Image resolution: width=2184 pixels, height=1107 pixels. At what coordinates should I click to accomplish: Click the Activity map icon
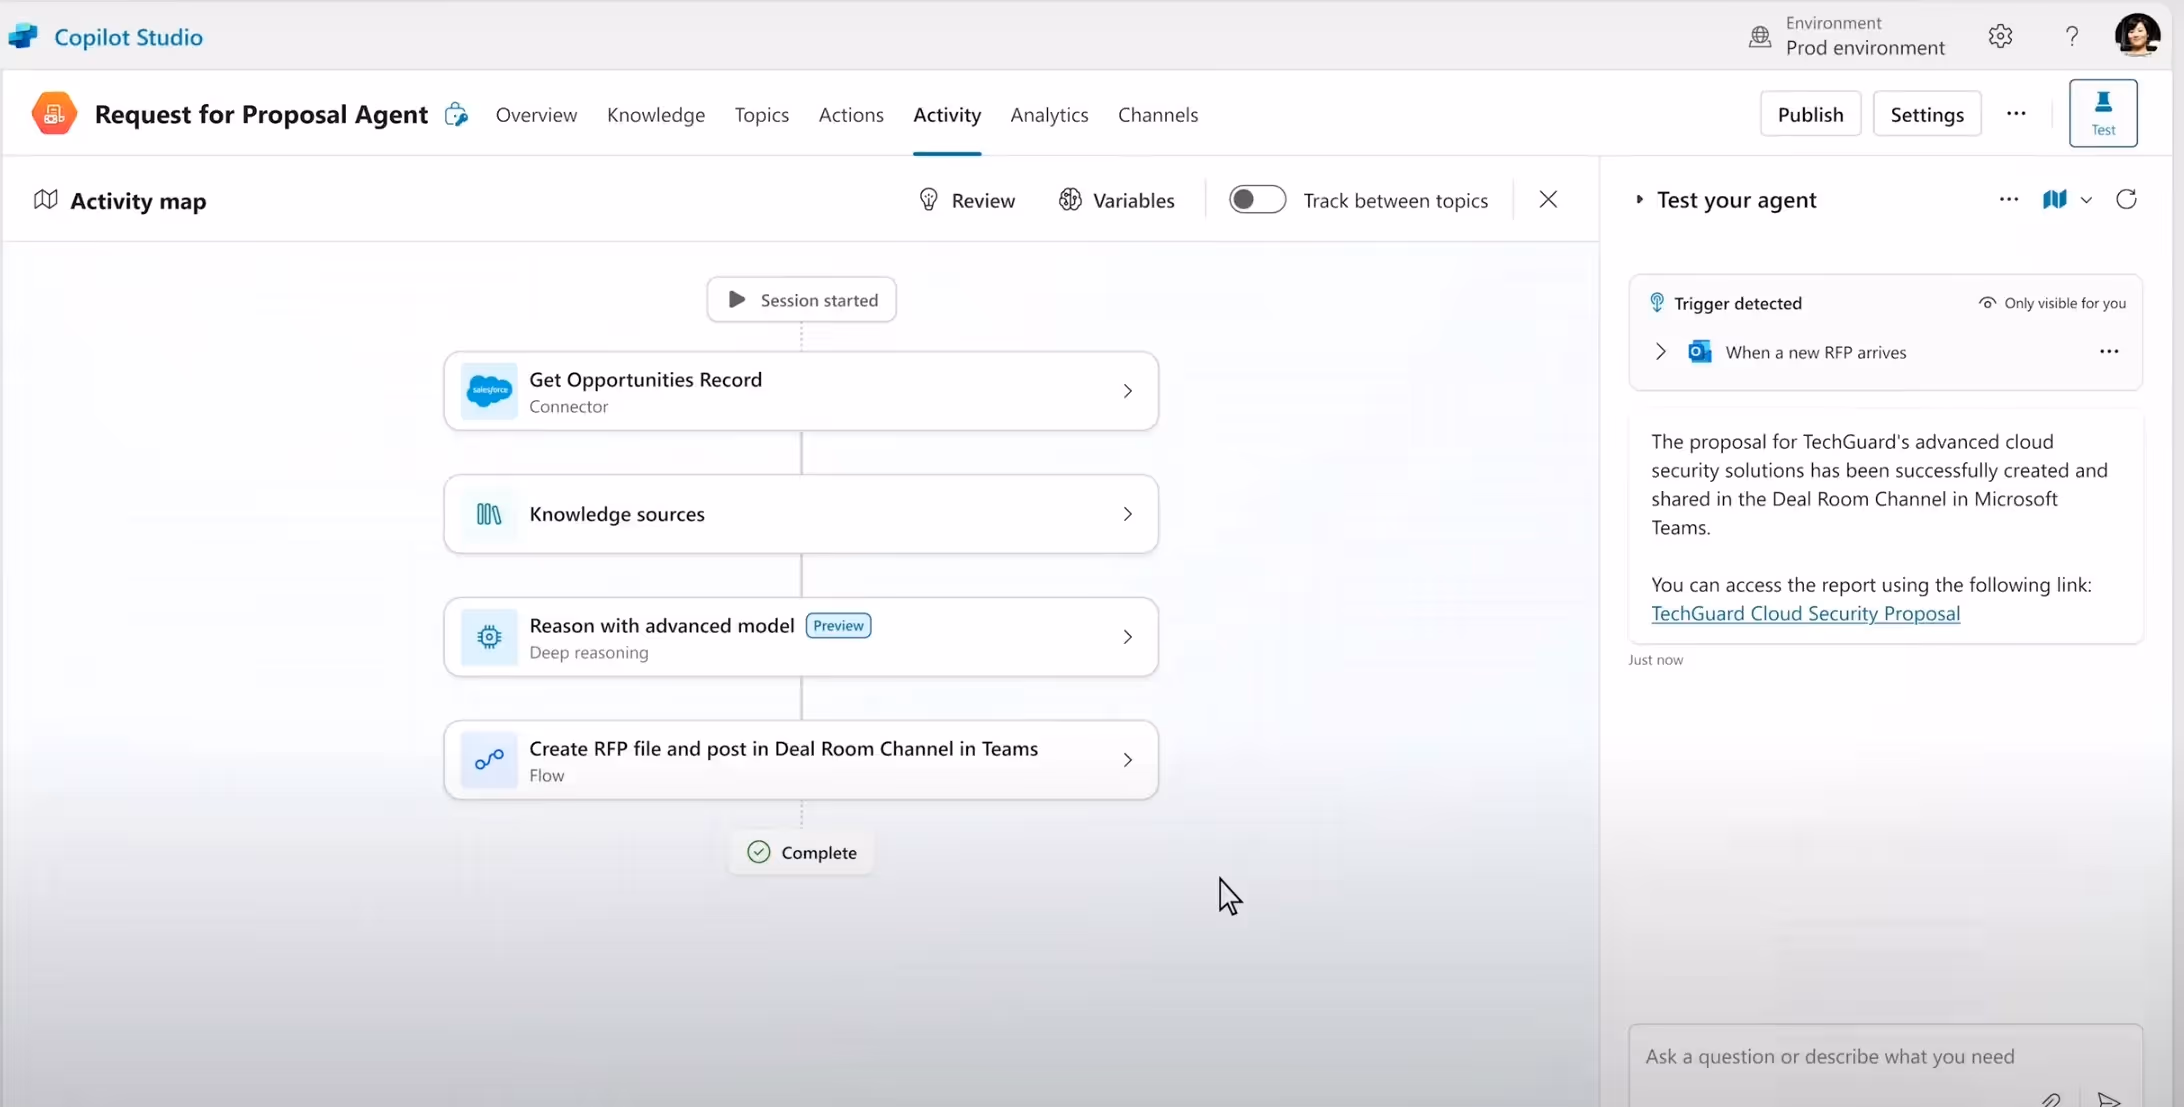[x=45, y=199]
